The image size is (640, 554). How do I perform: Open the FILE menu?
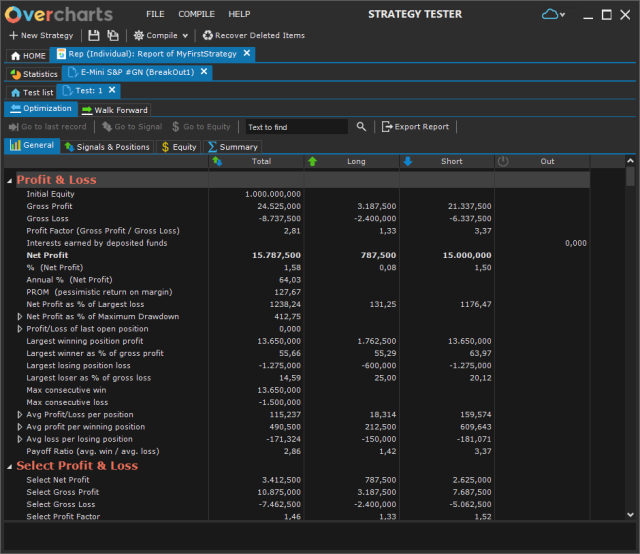tap(155, 14)
